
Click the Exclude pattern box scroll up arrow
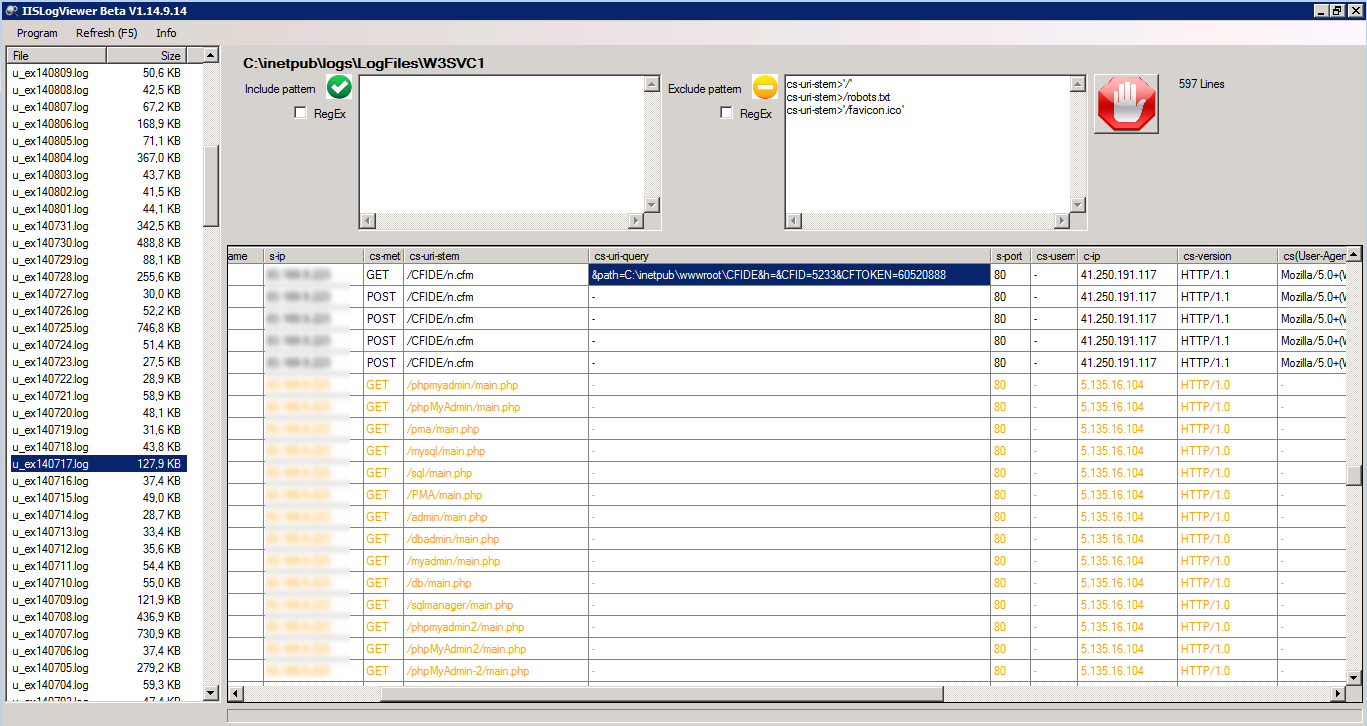(x=1077, y=84)
